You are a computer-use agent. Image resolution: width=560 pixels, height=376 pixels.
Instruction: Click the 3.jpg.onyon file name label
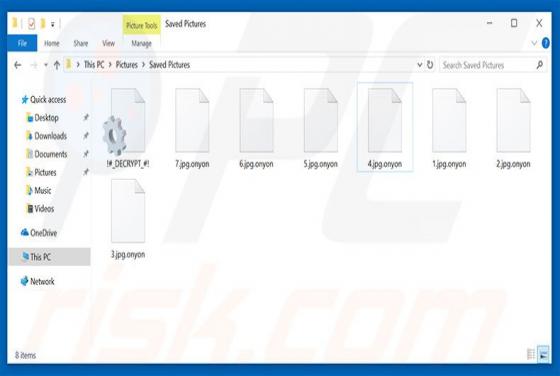128,255
